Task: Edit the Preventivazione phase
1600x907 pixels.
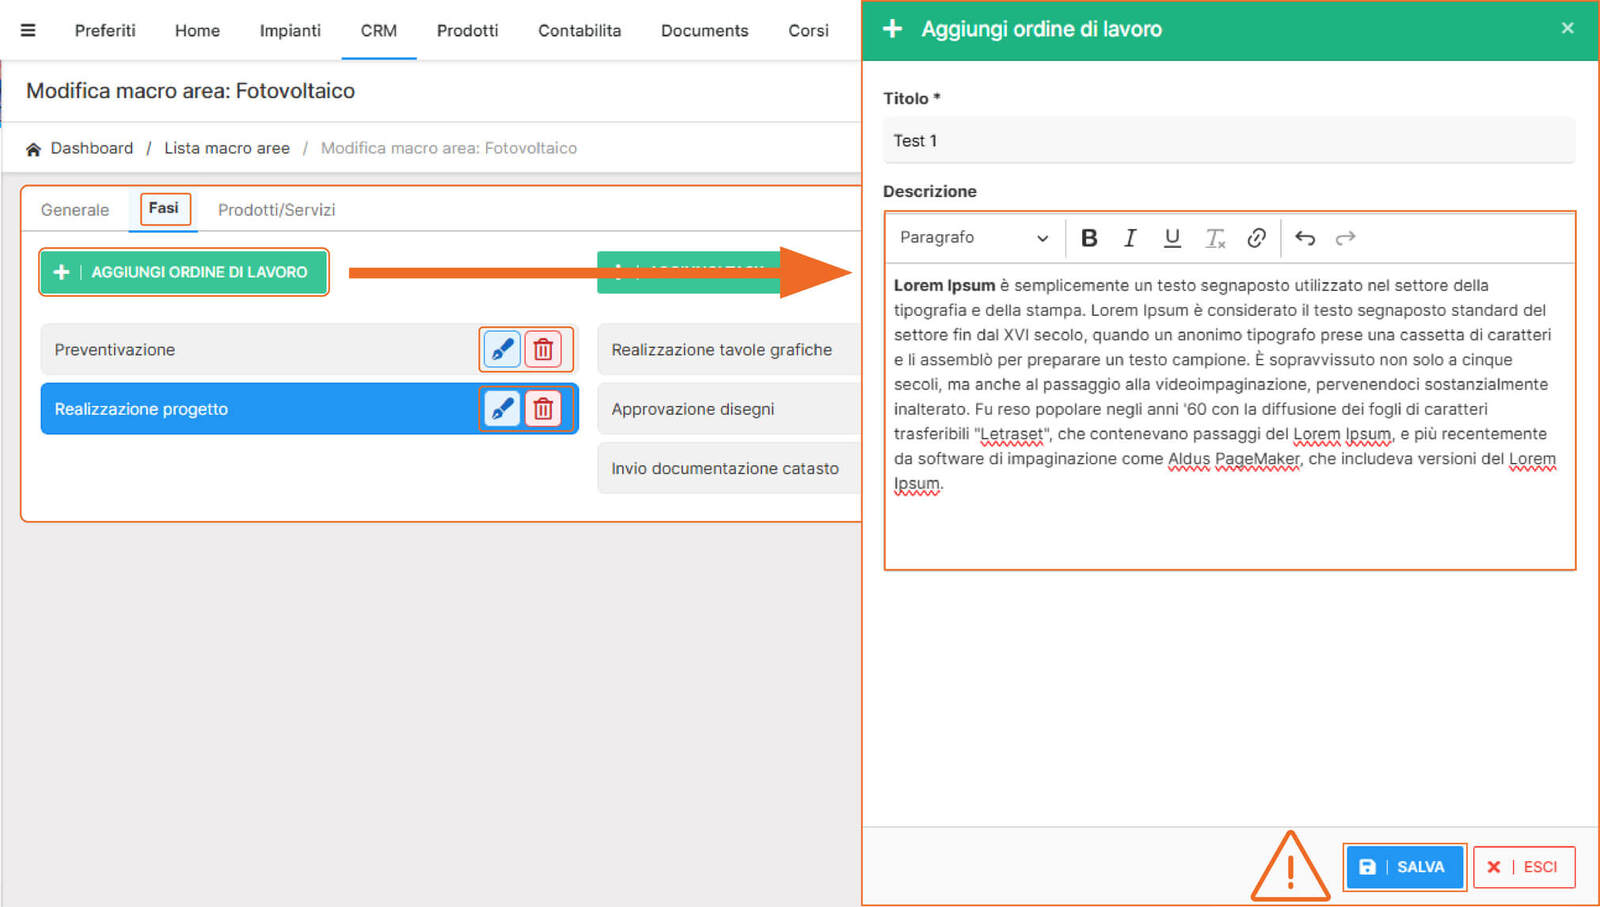Action: (502, 349)
